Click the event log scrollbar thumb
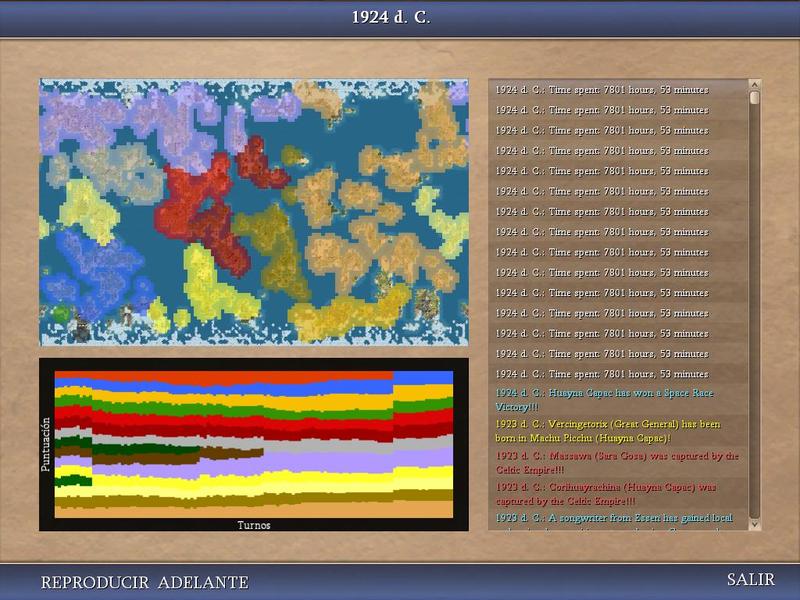This screenshot has height=600, width=800. [755, 98]
